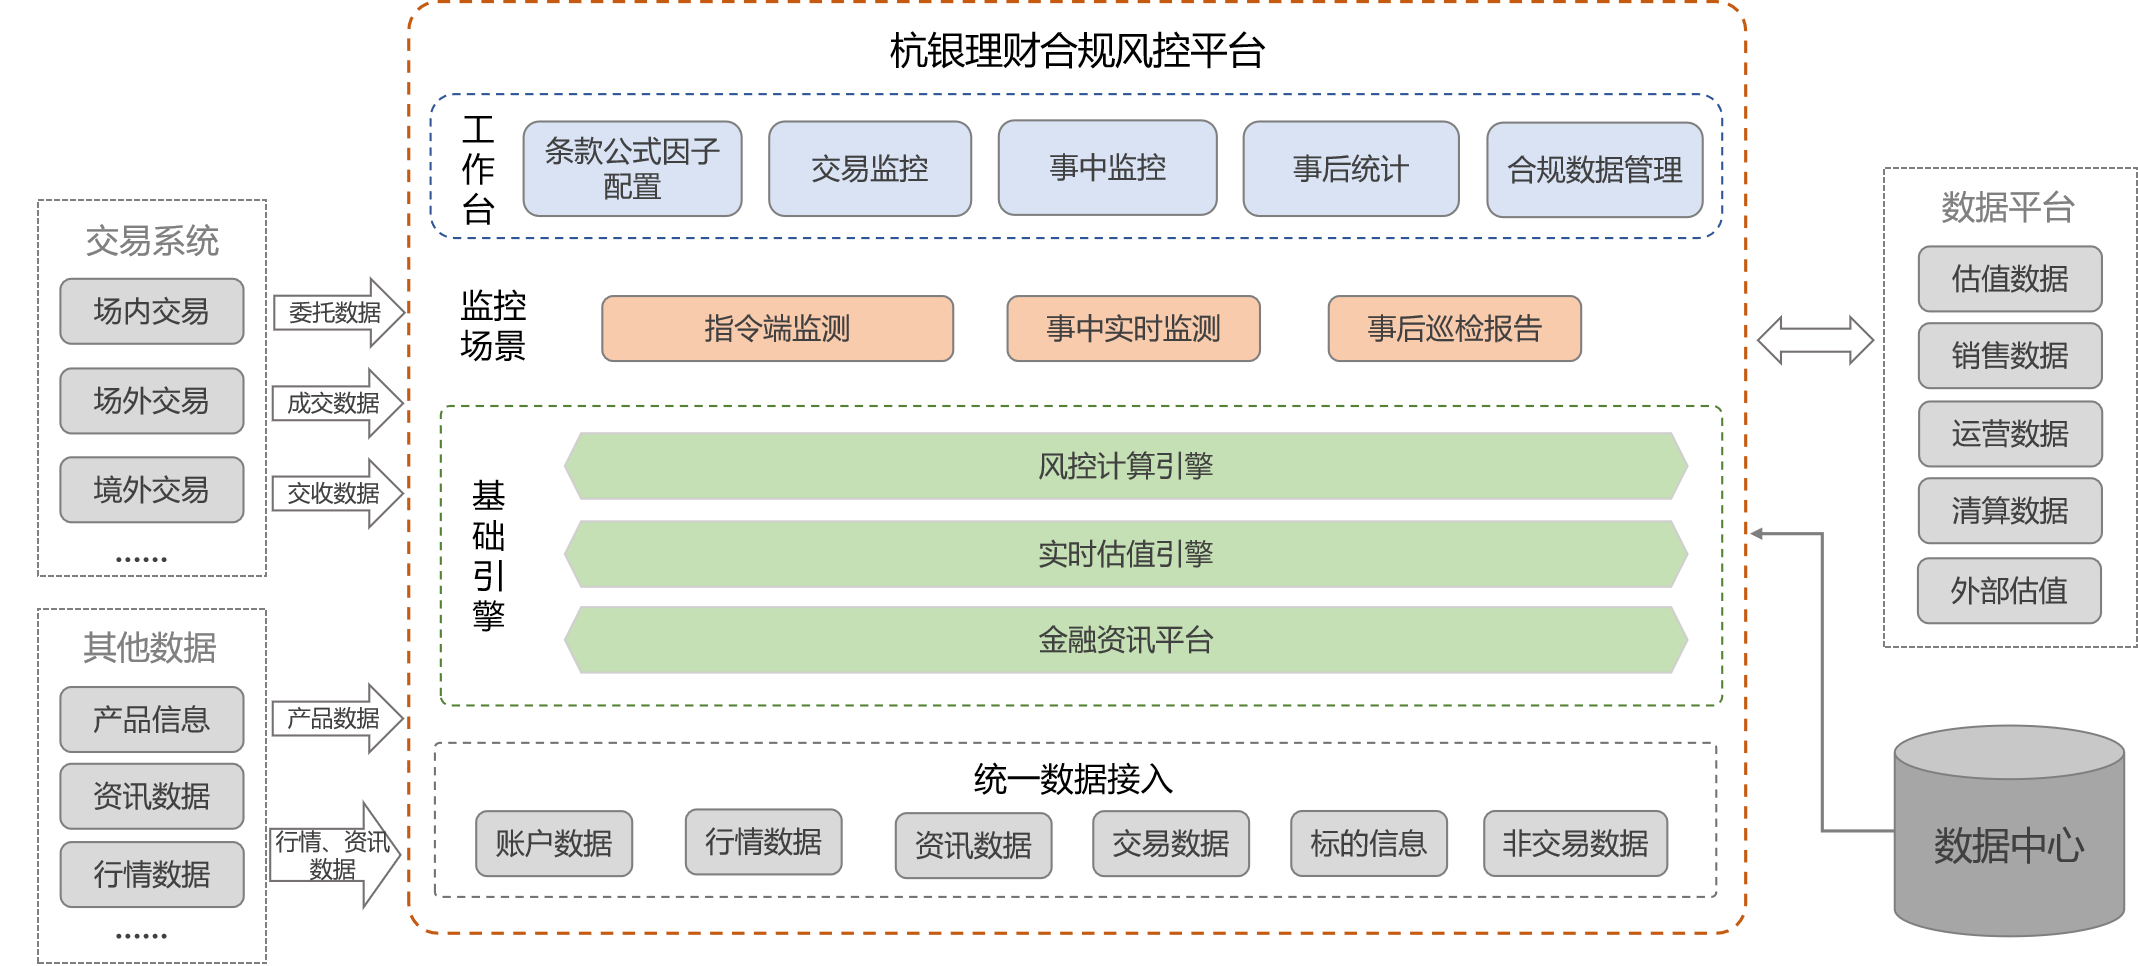
Task: Select the 事中实时监测 orange box
Action: [1133, 328]
